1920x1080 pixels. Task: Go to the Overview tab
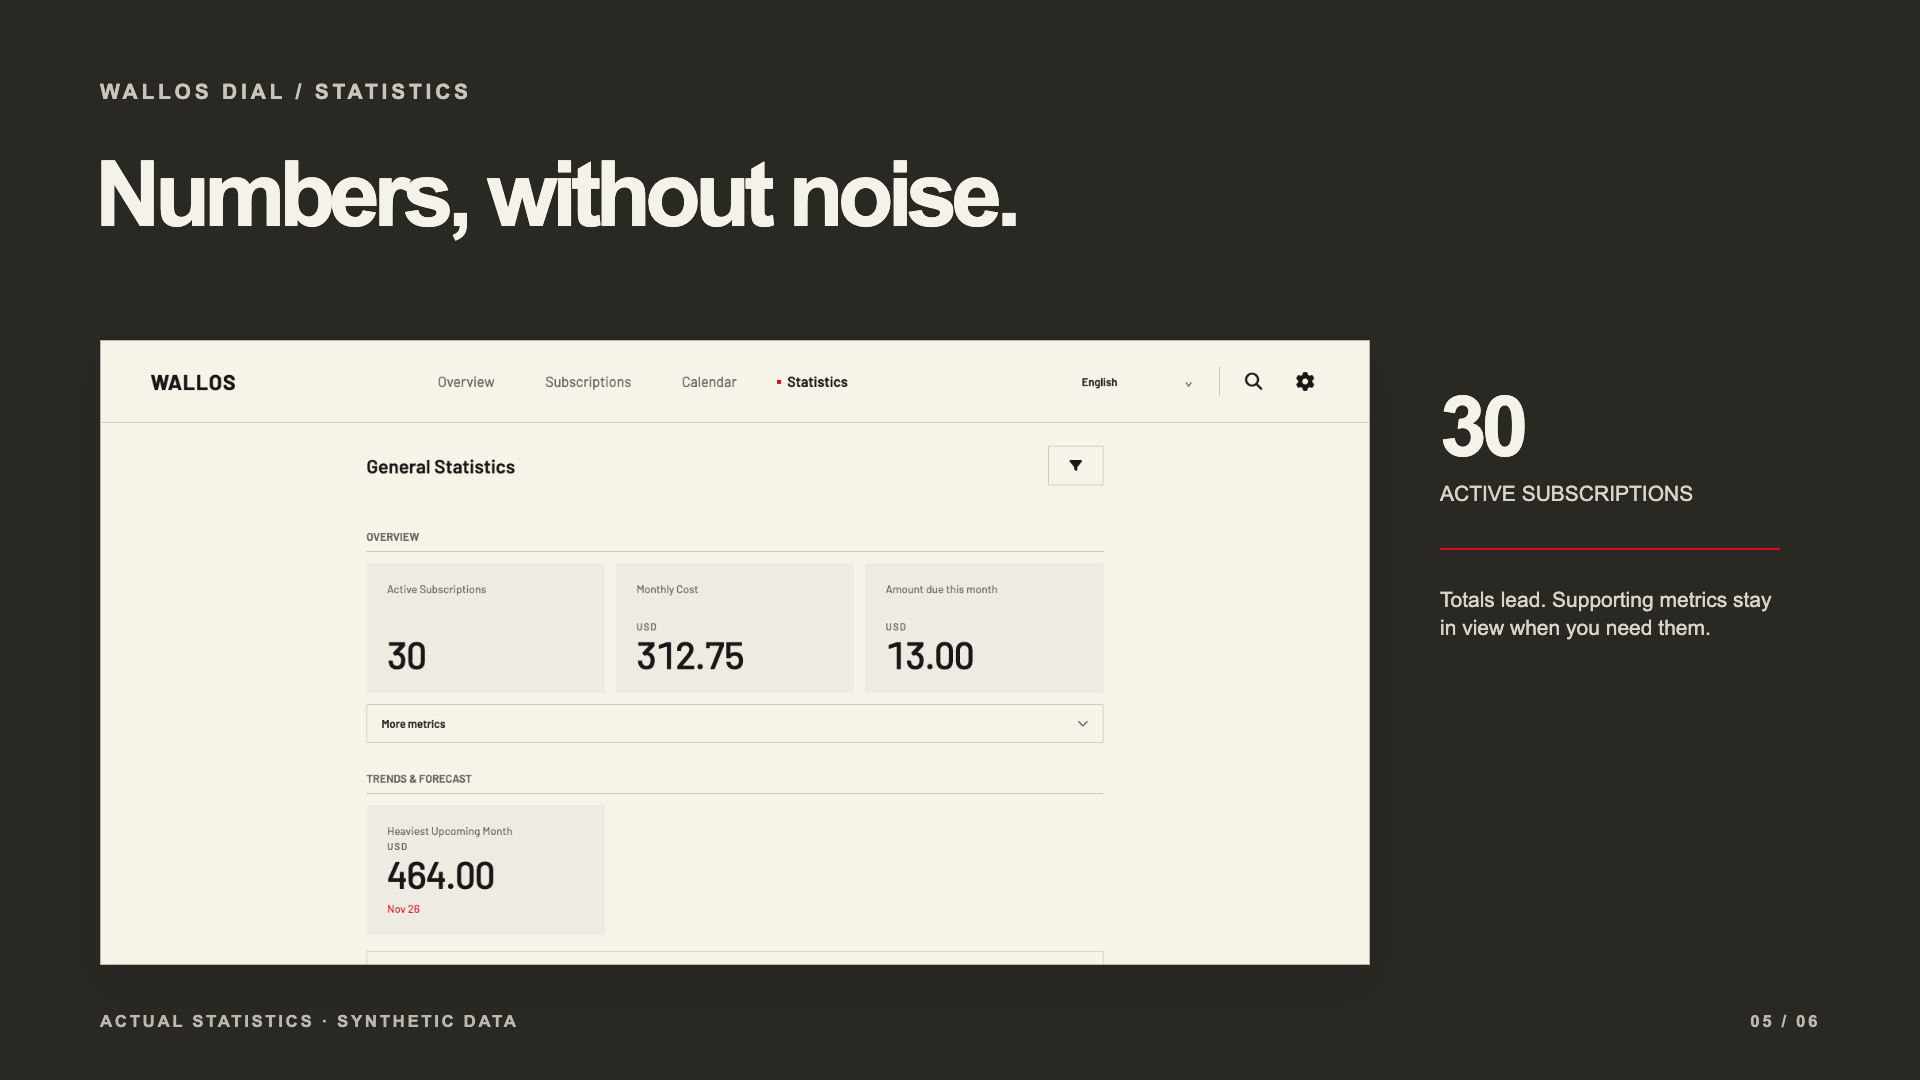(466, 382)
